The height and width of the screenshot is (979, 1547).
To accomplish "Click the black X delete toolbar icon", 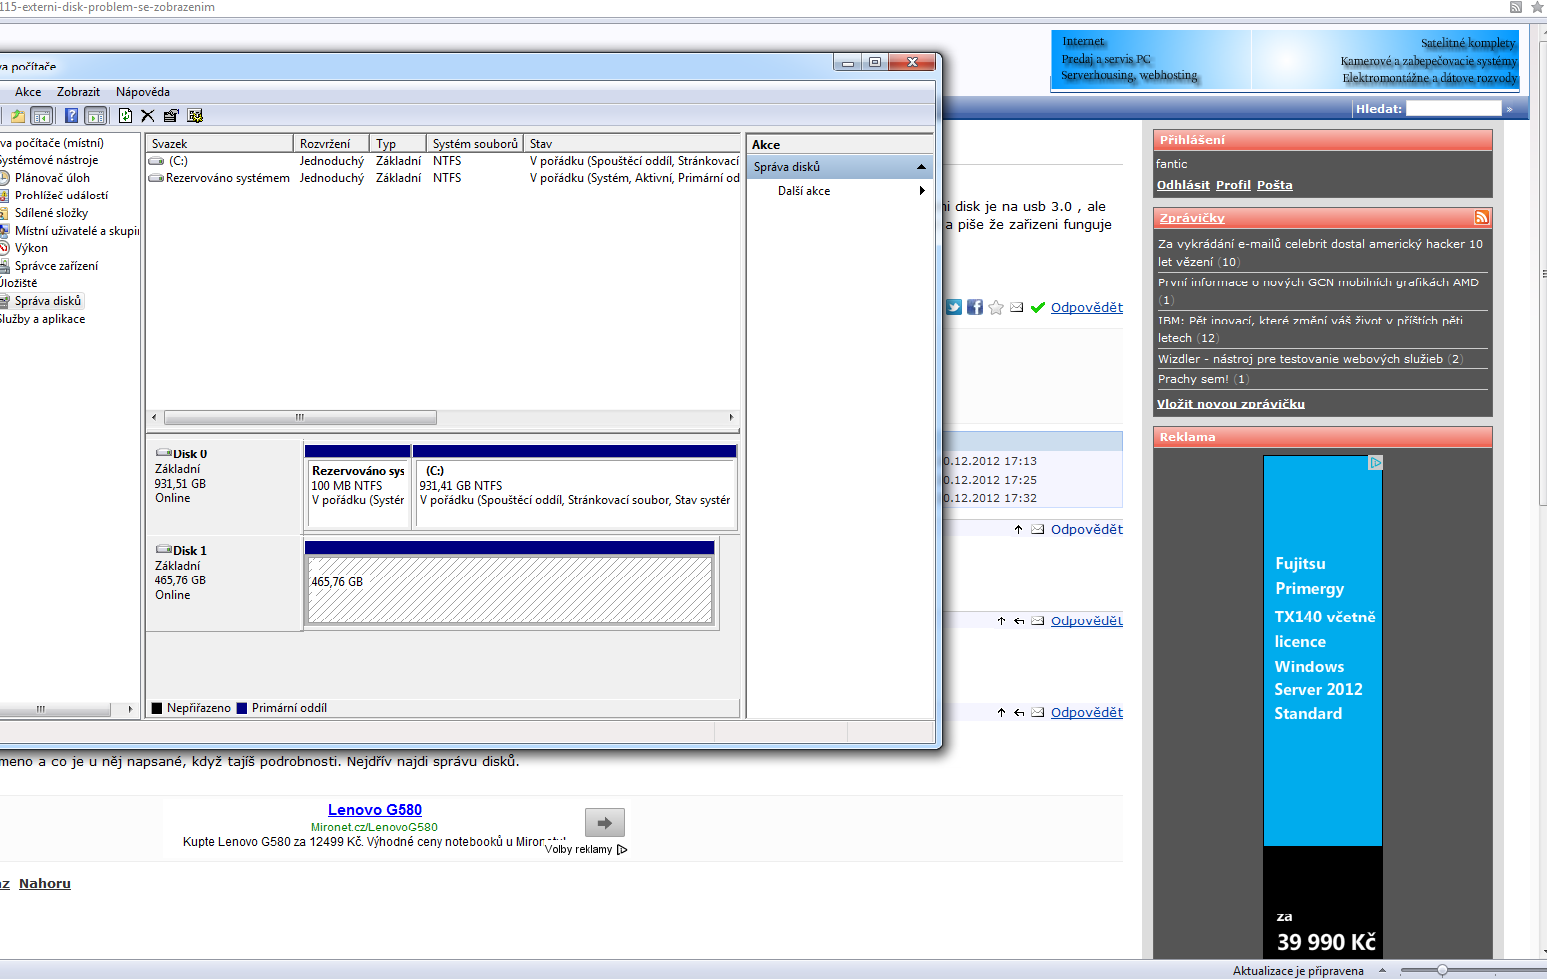I will pyautogui.click(x=148, y=116).
